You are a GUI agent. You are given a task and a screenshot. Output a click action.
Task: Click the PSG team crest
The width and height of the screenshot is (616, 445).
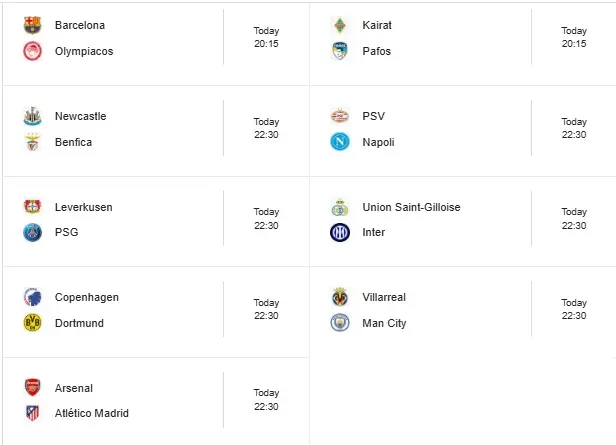tap(32, 233)
